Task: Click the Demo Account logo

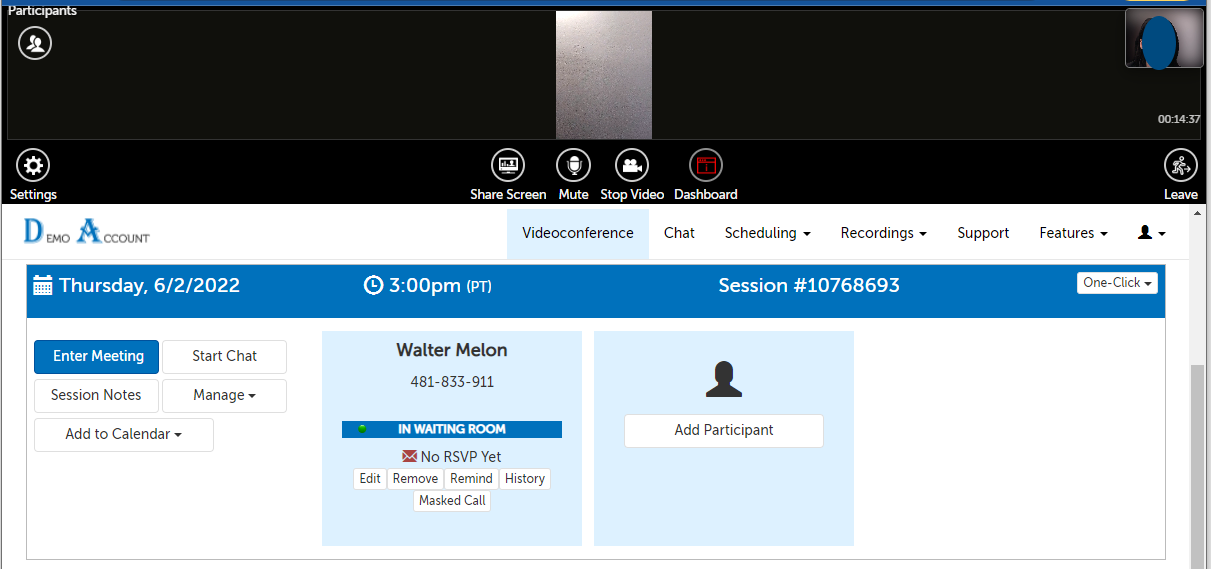Action: [87, 233]
